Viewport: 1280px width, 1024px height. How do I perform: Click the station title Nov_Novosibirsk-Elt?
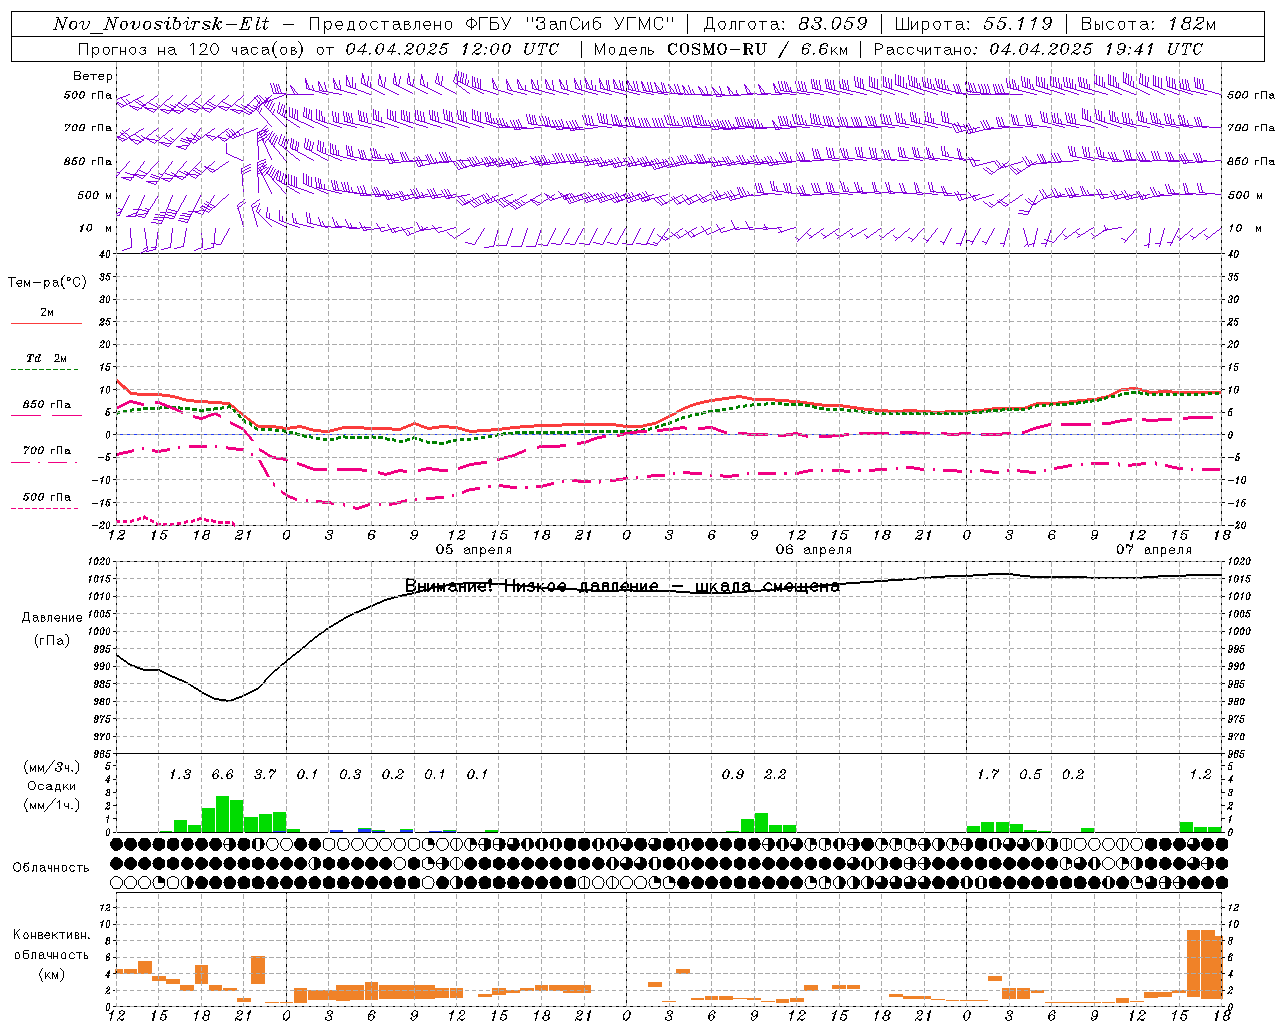coord(161,24)
